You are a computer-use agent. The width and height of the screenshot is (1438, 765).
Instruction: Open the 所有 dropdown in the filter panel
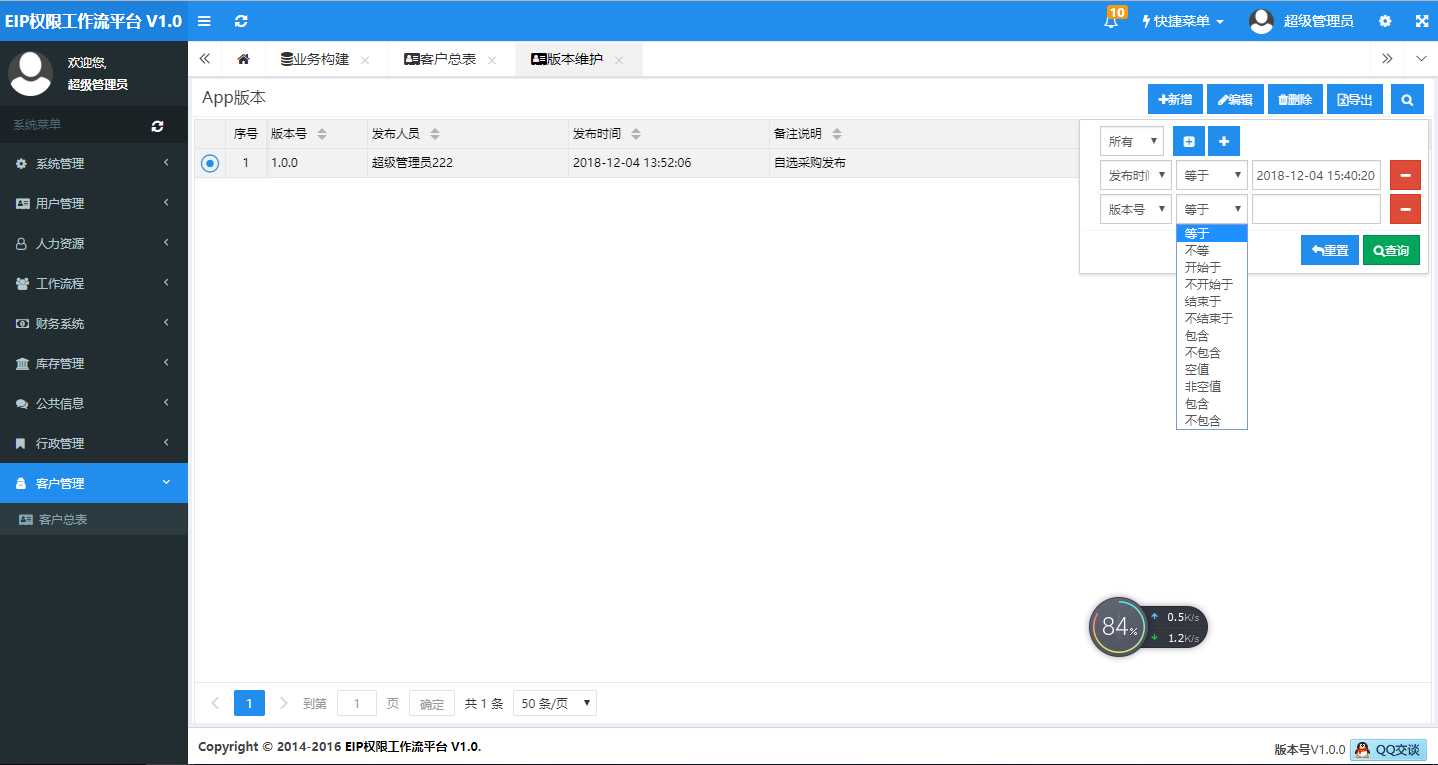(1131, 141)
